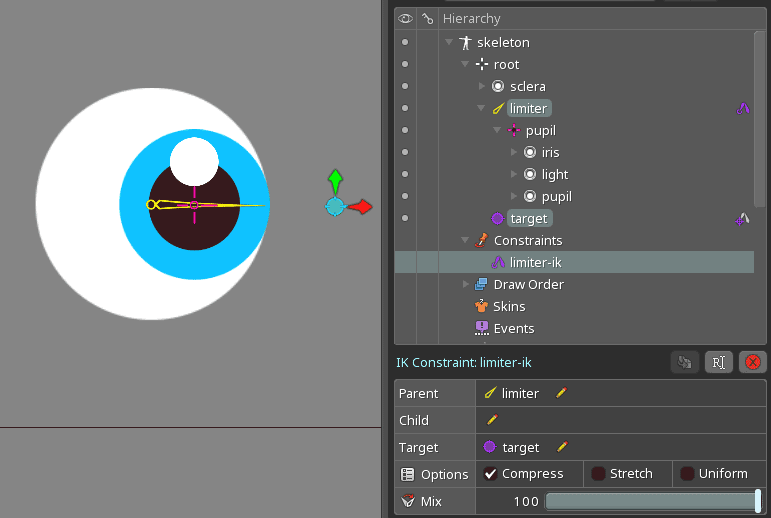Click the Mix value field showing 100
Screen dimensions: 771x518
click(x=526, y=501)
